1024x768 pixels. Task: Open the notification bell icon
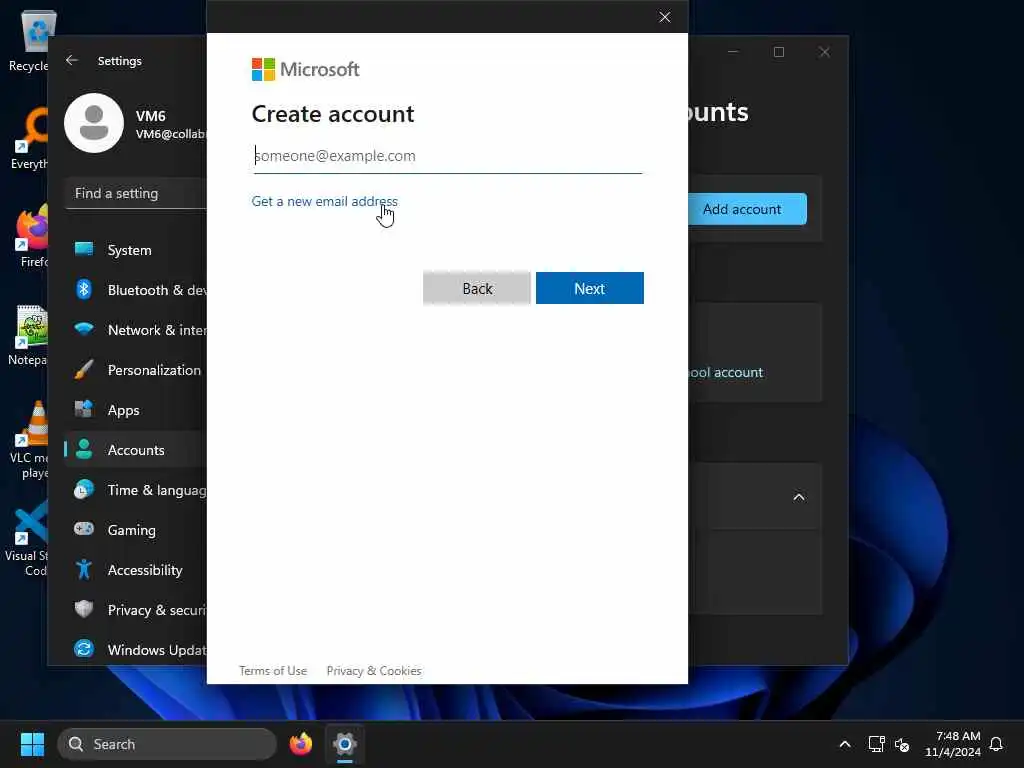pos(996,744)
